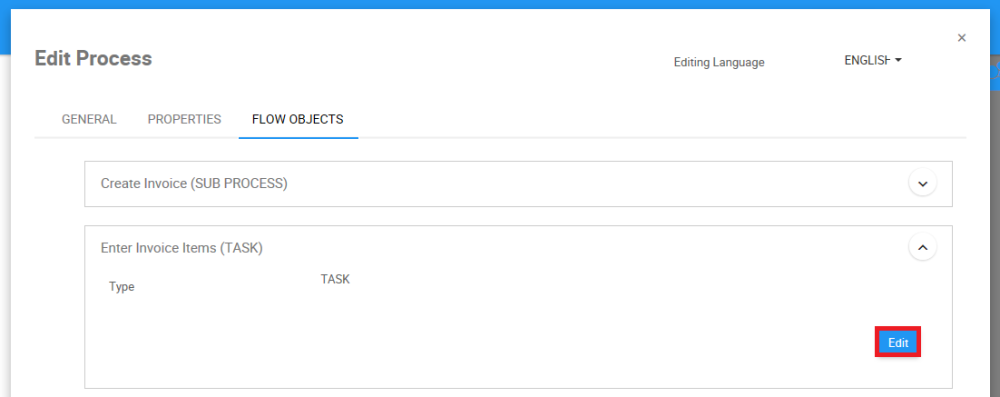The height and width of the screenshot is (397, 1000).
Task: Expand Create Invoice sub process chevron
Action: tap(922, 184)
